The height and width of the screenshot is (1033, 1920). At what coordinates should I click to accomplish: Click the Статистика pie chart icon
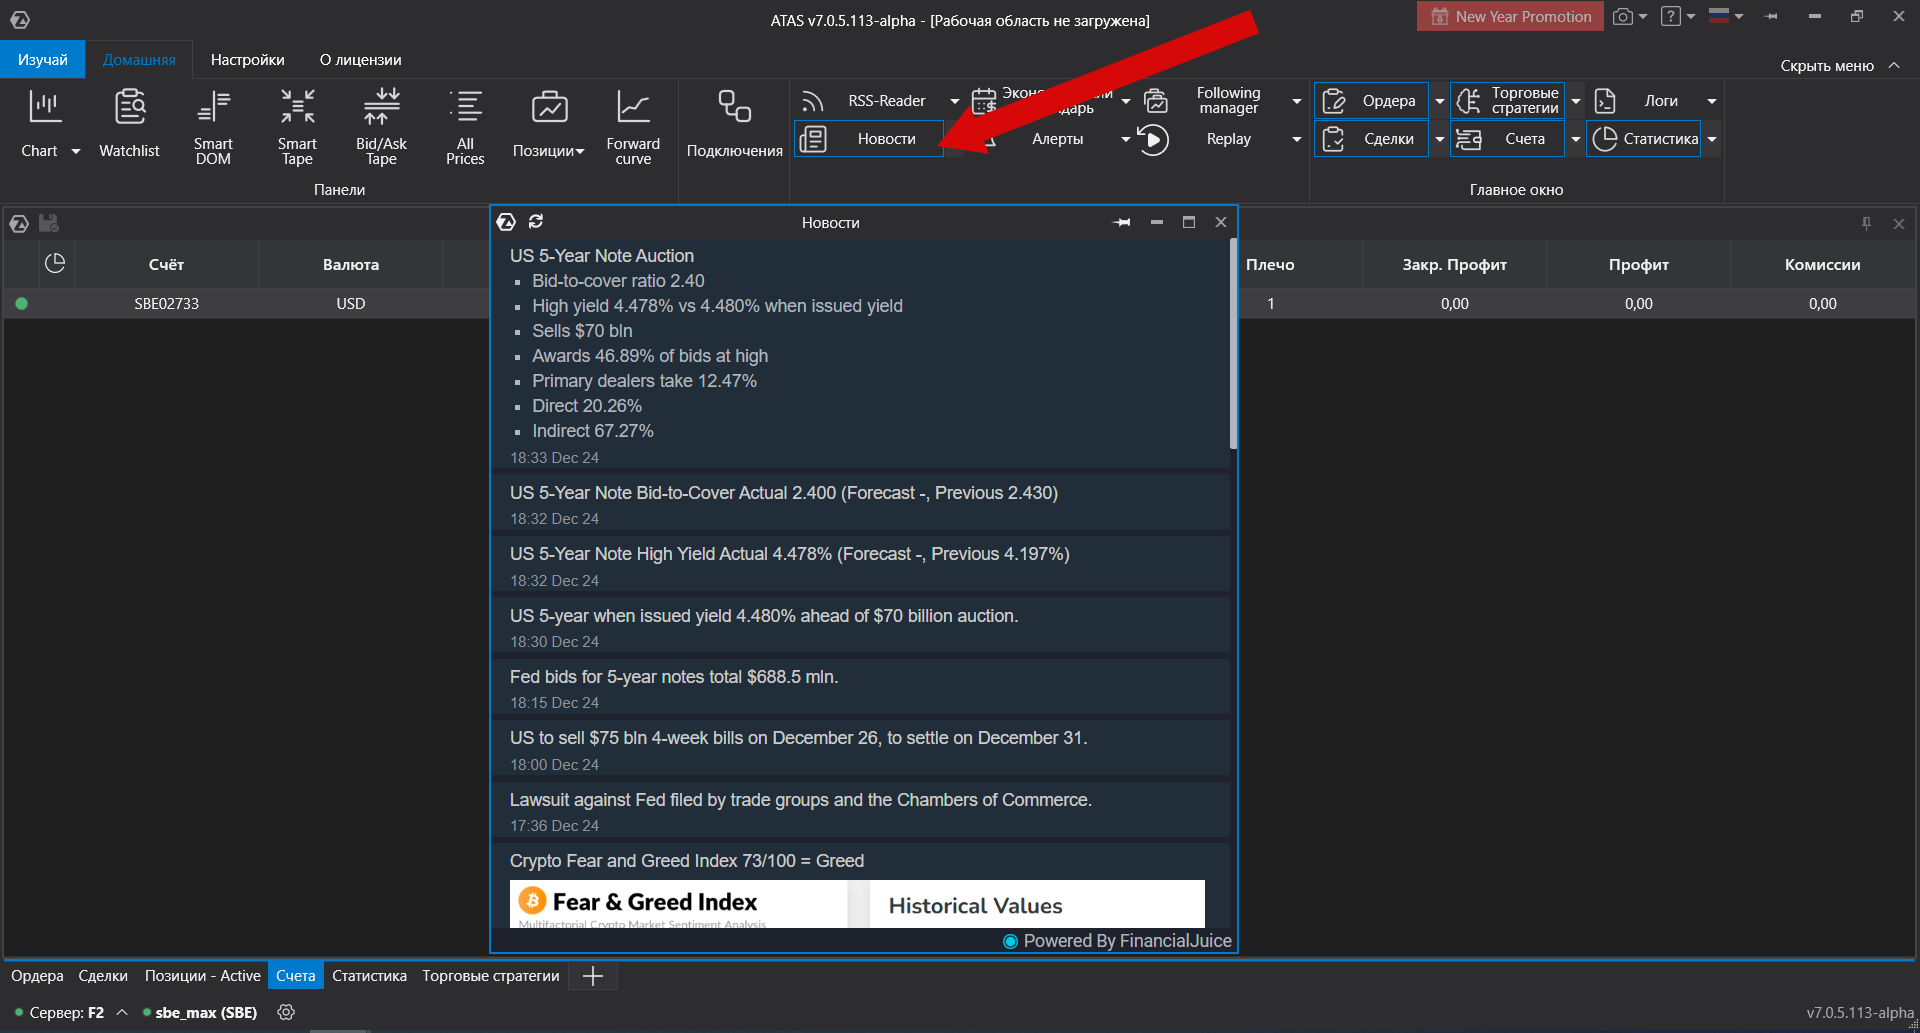pos(1605,139)
